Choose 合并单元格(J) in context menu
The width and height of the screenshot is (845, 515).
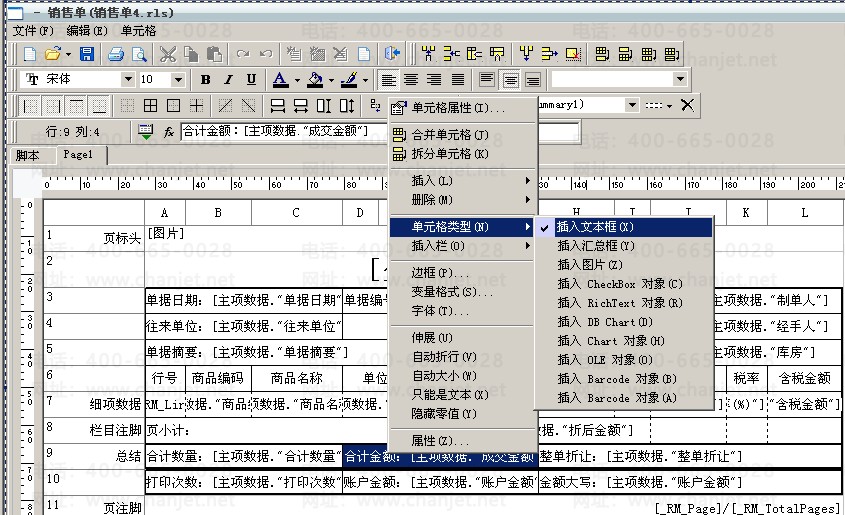[450, 135]
